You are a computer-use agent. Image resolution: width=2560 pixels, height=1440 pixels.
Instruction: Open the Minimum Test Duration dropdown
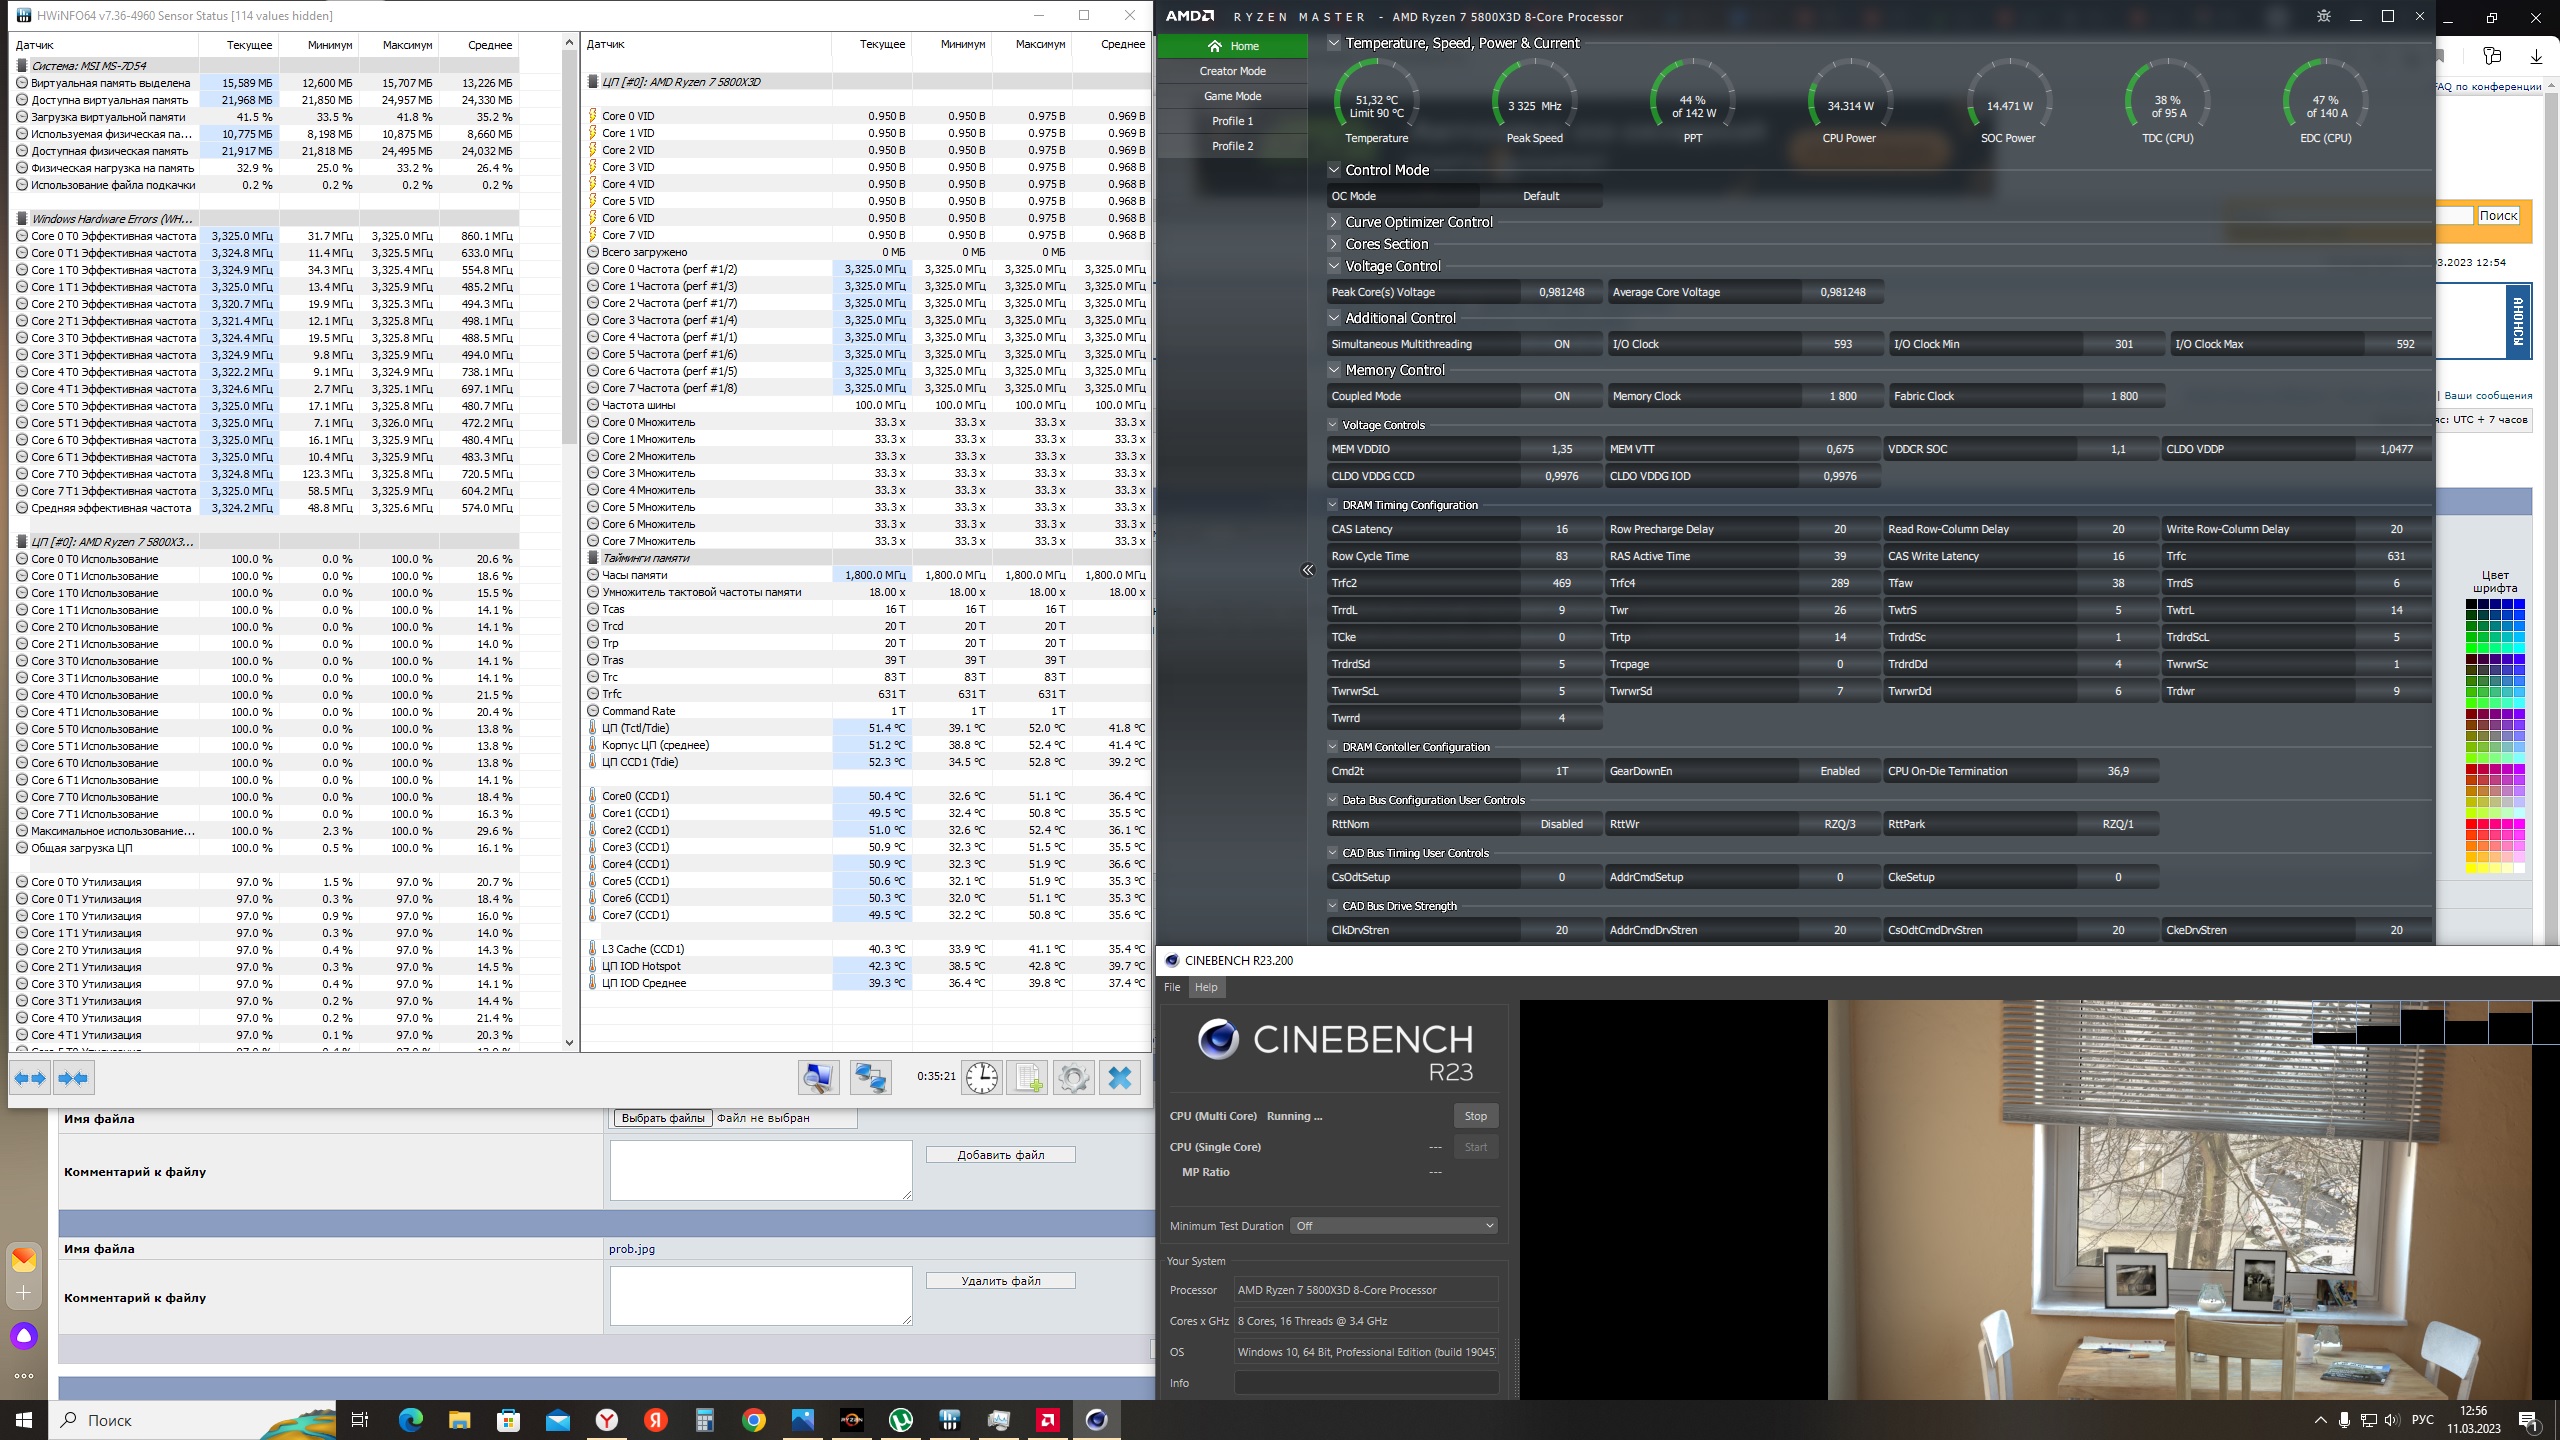pyautogui.click(x=1394, y=1226)
